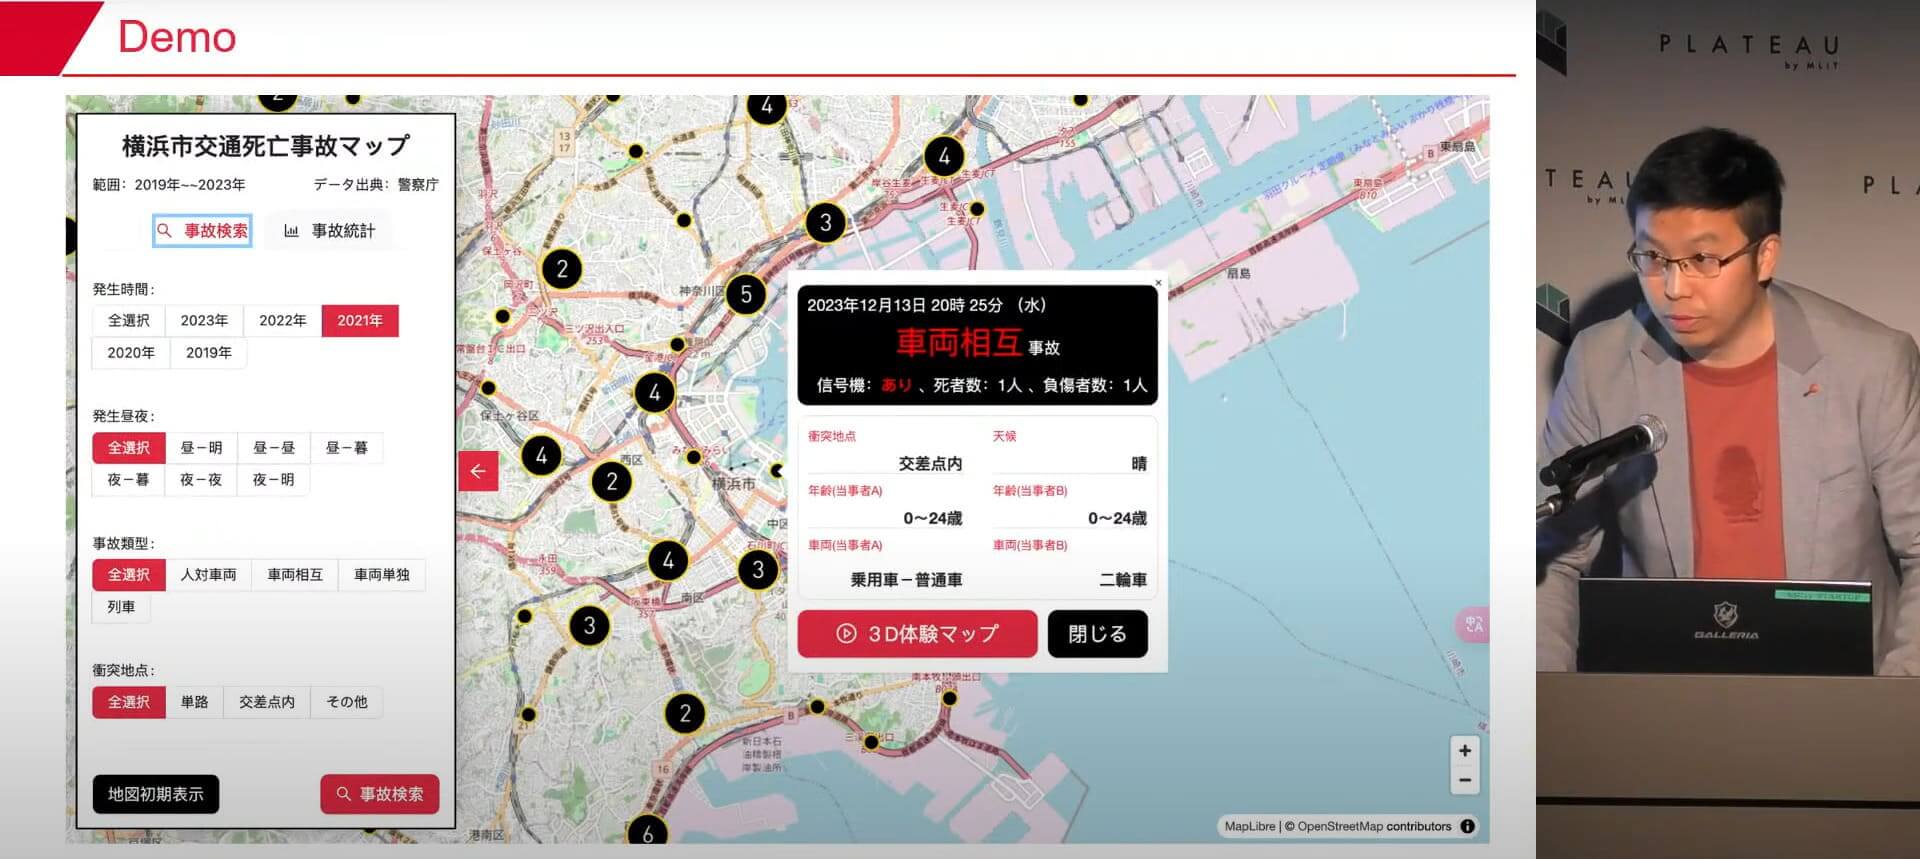Viewport: 1920px width, 859px height.
Task: Click the 3 cluster beside the 3D体験マップ button
Action: point(758,570)
